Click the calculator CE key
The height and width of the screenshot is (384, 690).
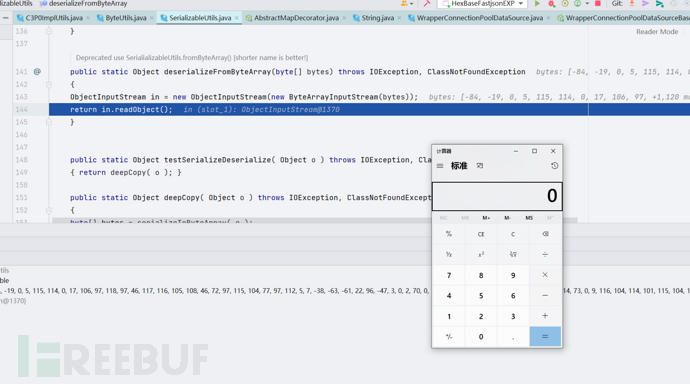point(481,234)
